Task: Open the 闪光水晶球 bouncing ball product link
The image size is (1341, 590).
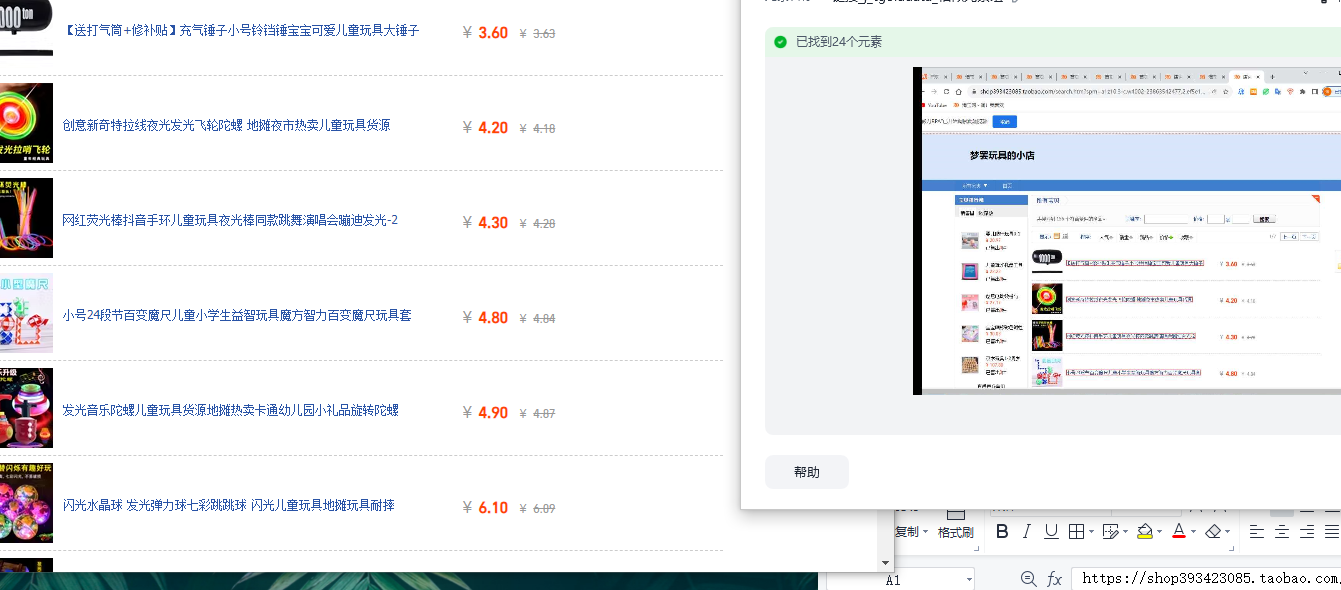Action: 229,505
